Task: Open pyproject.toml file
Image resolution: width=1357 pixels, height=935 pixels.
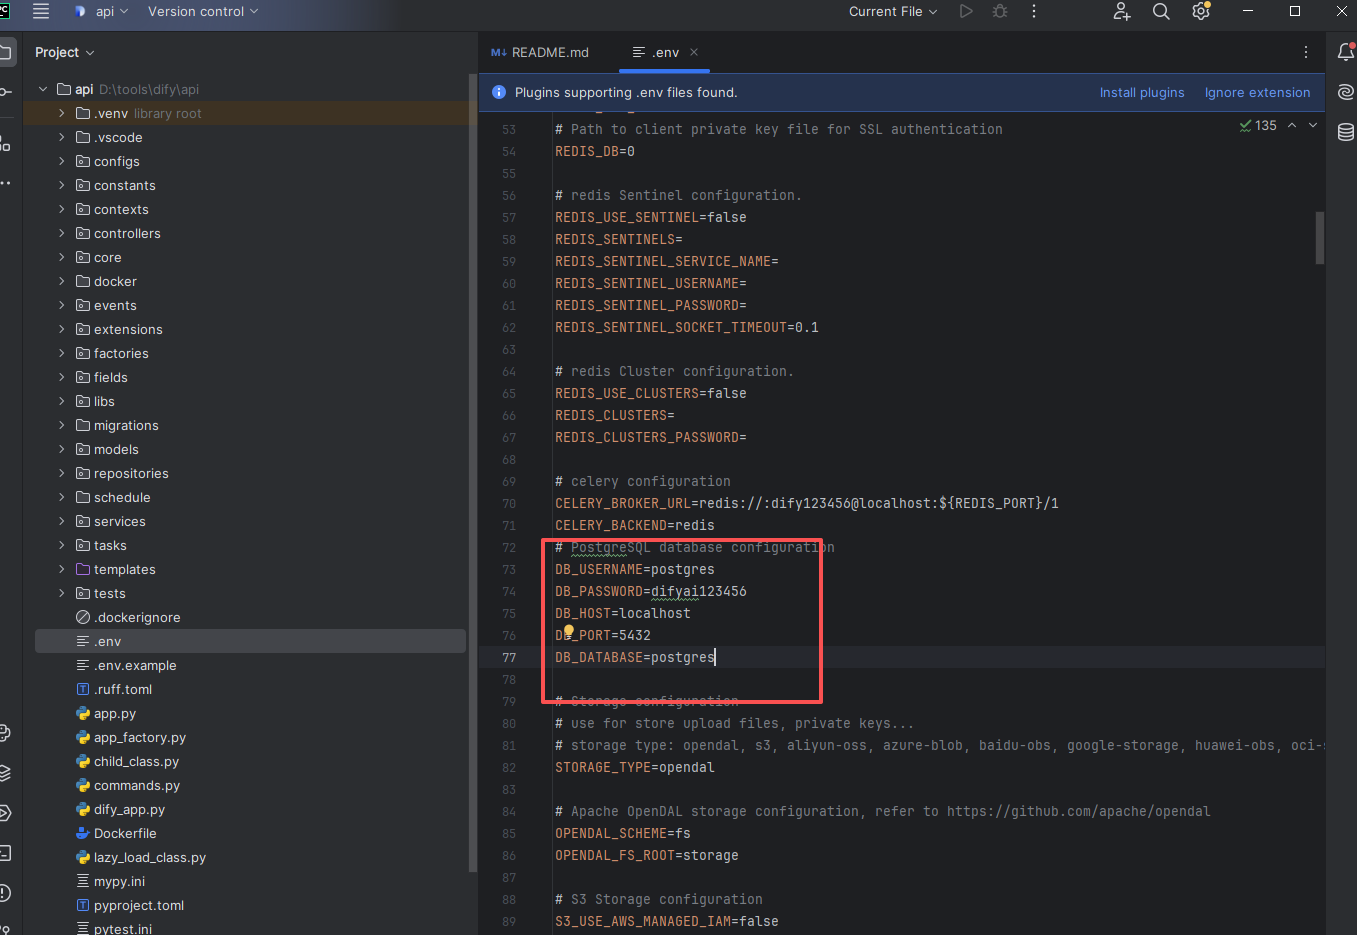Action: click(x=138, y=905)
